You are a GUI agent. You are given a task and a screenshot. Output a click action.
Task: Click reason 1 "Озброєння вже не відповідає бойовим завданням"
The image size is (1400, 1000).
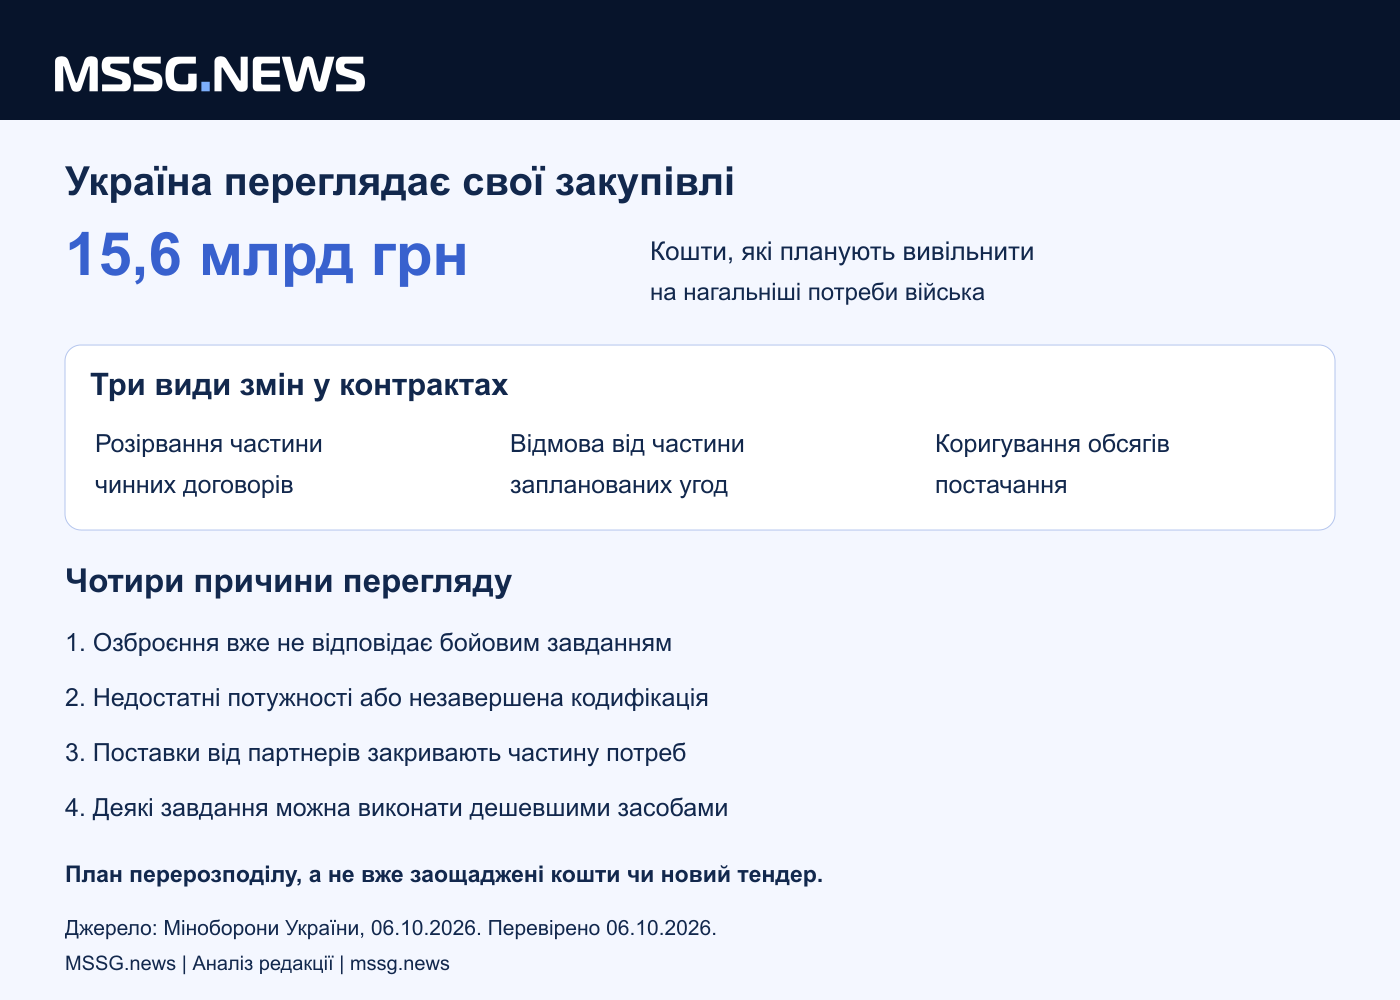(x=368, y=642)
